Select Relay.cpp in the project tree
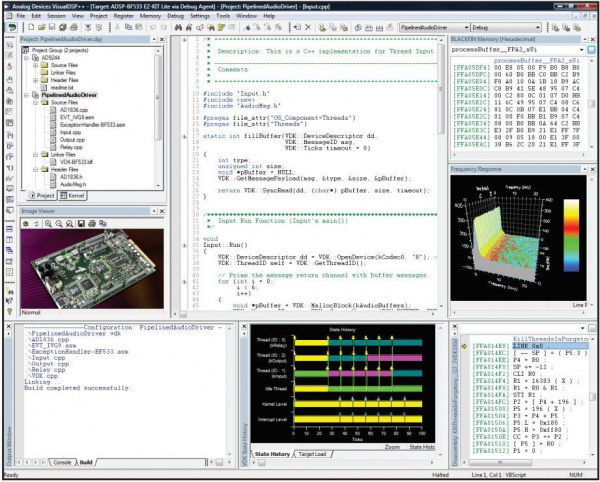Screen dimensions: 600x482 coord(71,147)
